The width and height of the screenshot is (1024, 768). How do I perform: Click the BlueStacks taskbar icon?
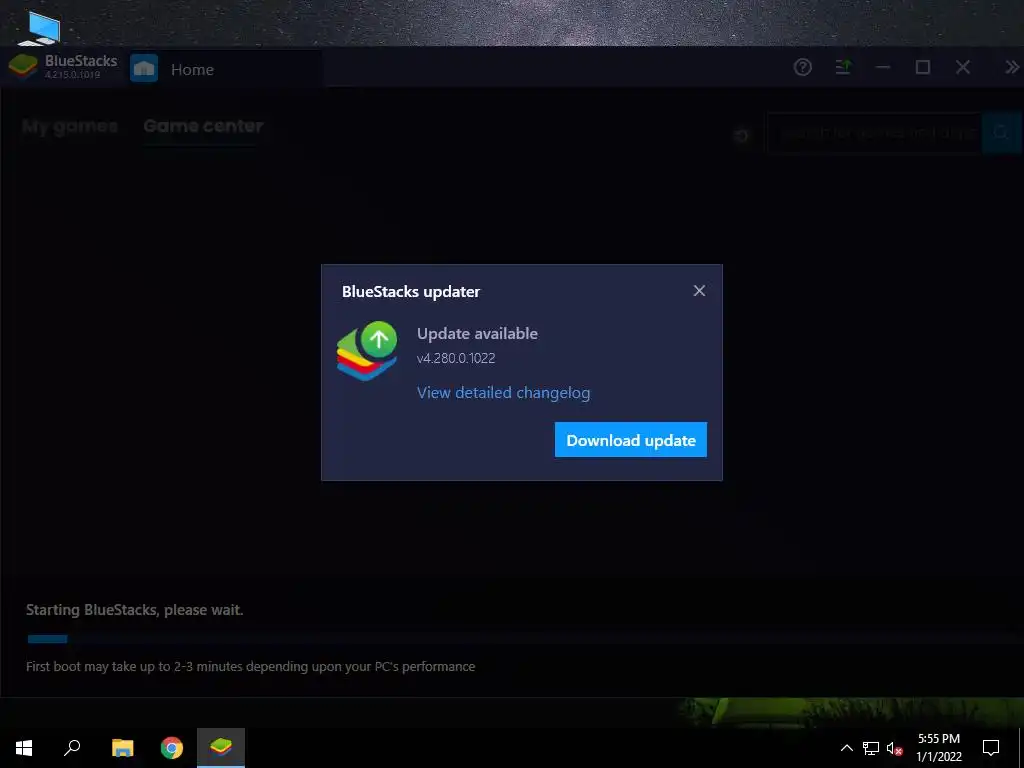point(221,748)
